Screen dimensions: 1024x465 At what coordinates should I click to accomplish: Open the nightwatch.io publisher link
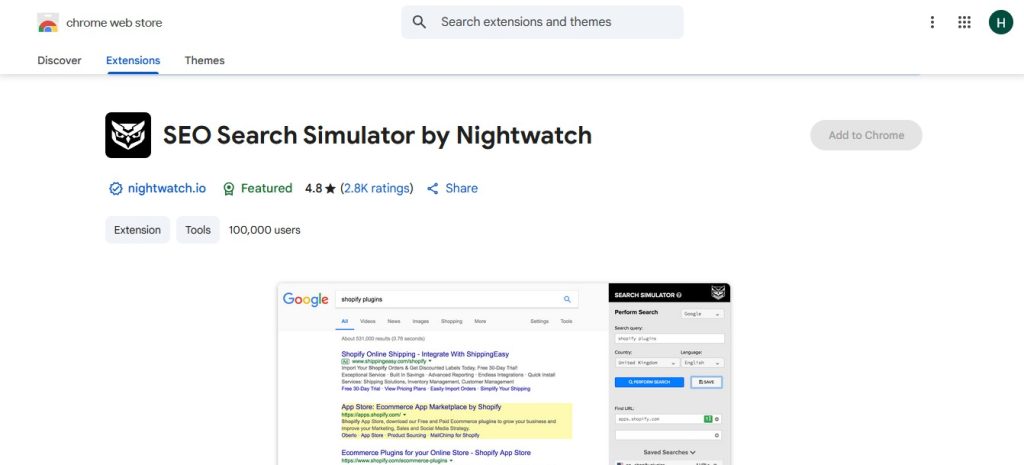[x=167, y=189]
